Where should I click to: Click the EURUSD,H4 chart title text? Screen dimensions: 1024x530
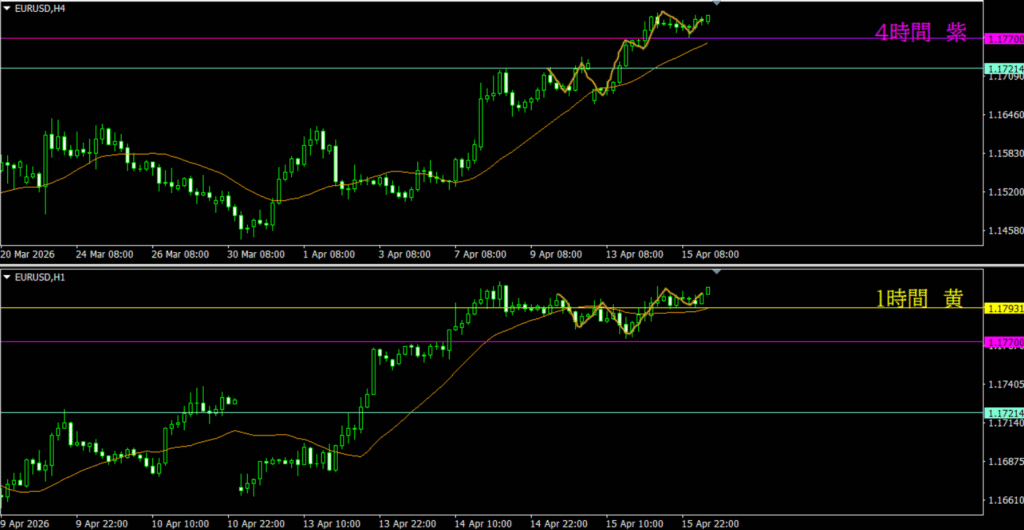pos(39,10)
